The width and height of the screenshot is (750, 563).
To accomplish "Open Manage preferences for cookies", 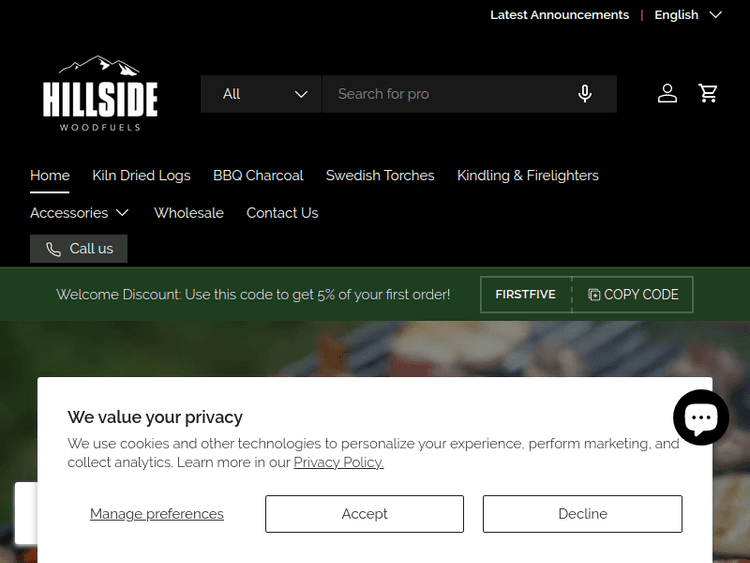I will 157,514.
